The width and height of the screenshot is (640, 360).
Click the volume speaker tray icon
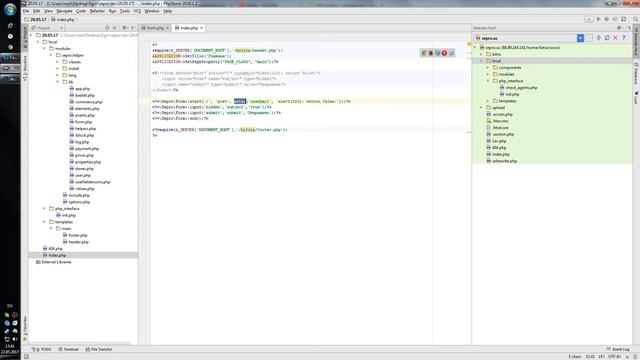15,339
